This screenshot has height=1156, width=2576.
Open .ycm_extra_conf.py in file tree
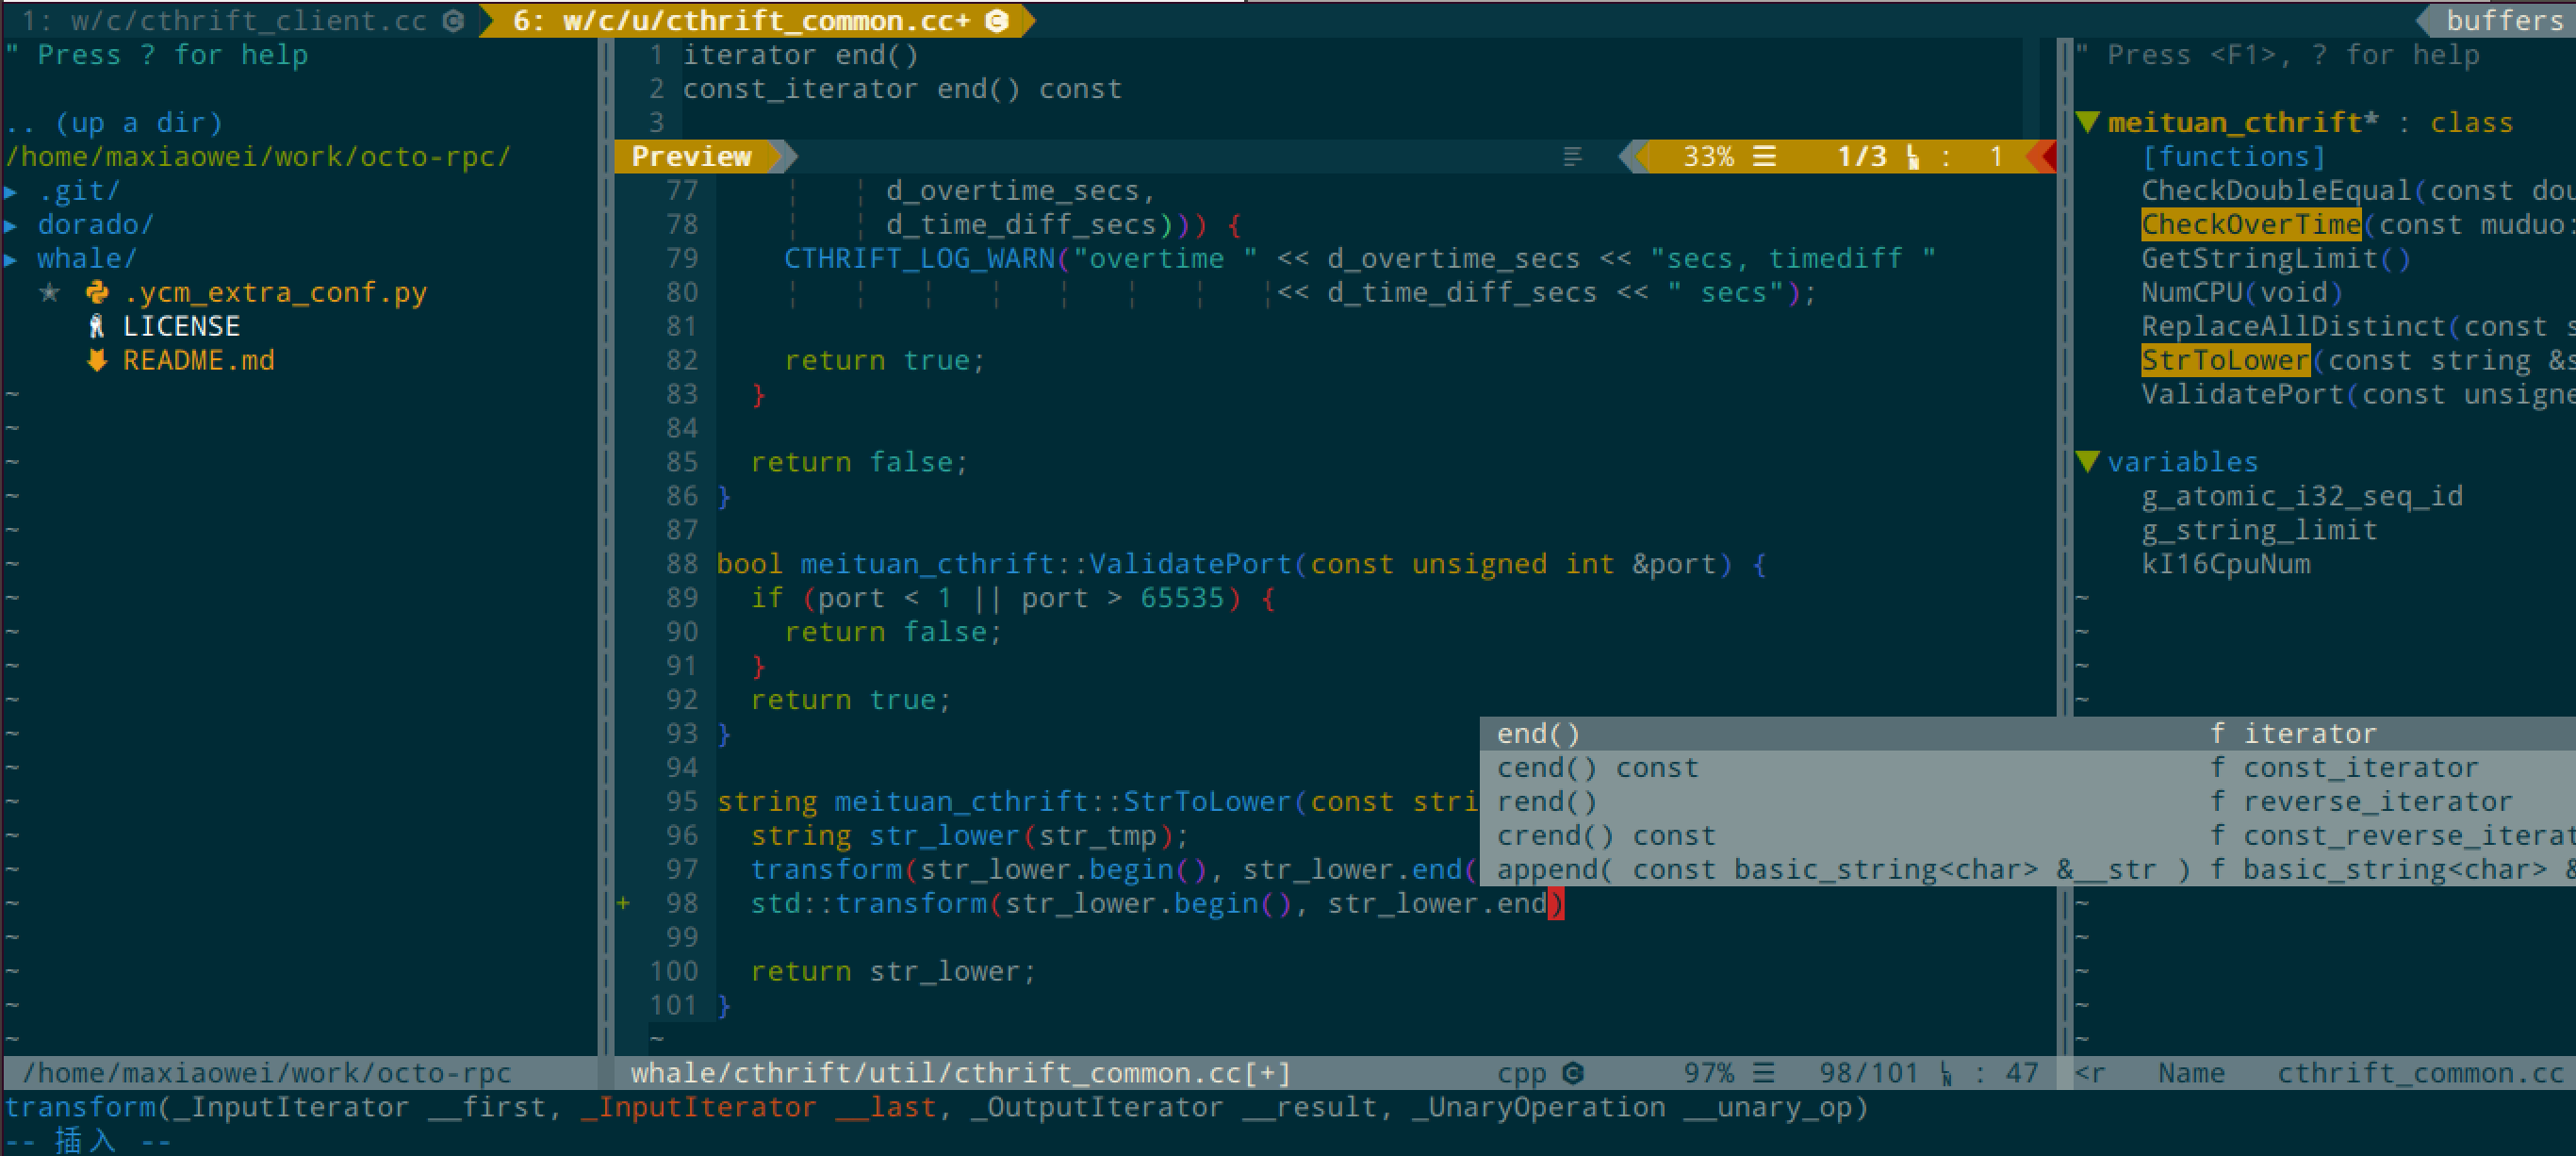(275, 292)
